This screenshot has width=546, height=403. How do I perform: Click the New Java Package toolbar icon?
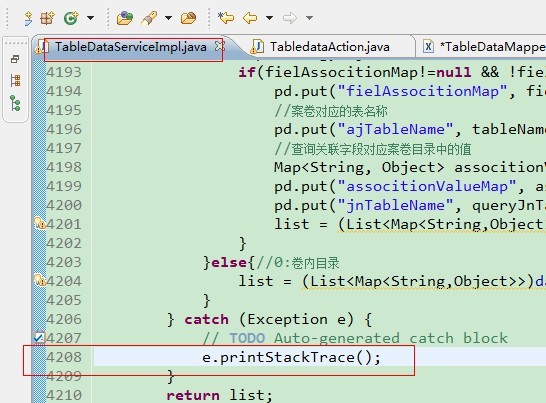pos(48,18)
